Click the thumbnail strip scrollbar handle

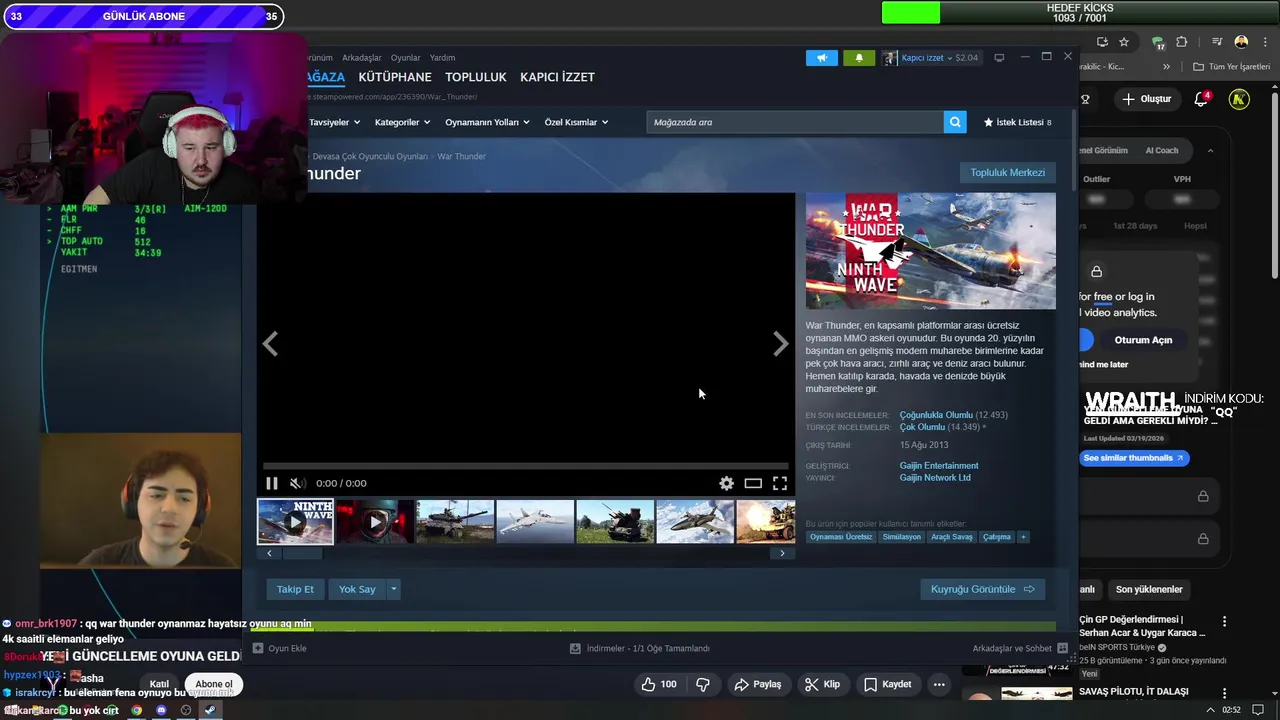(x=301, y=553)
